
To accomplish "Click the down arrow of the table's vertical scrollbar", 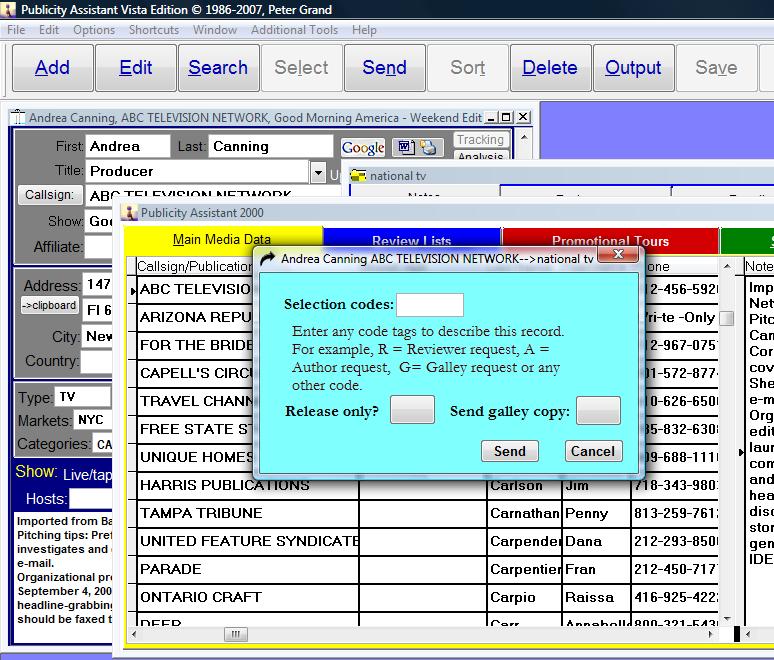I will tap(727, 619).
